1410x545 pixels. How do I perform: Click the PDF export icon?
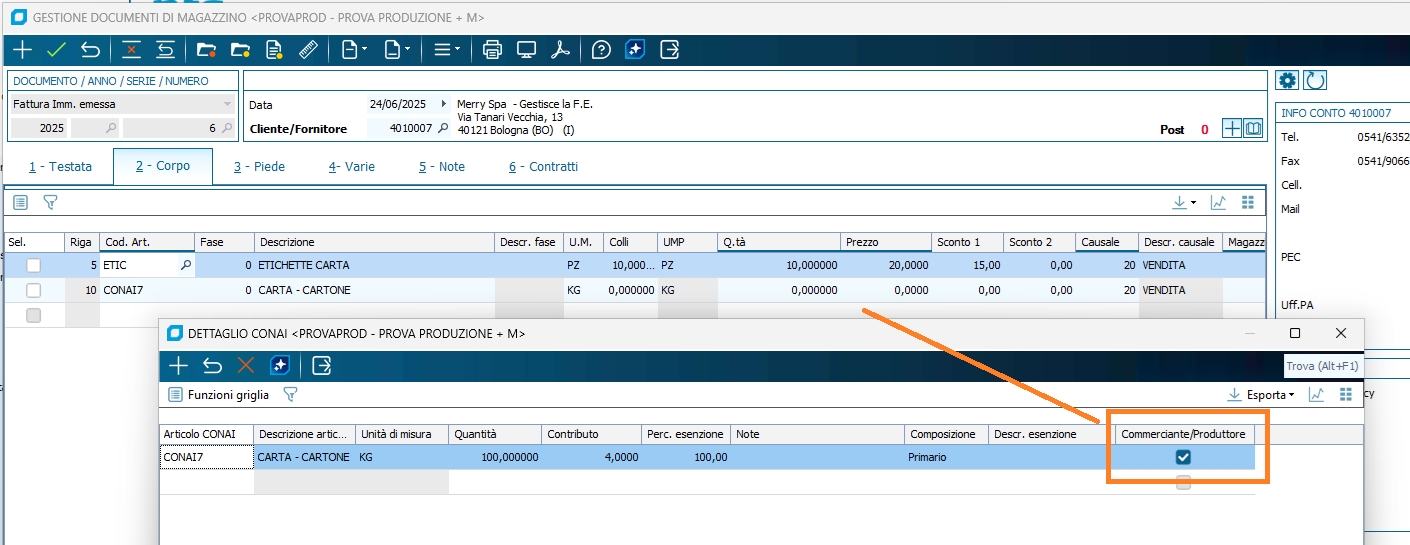(x=560, y=49)
